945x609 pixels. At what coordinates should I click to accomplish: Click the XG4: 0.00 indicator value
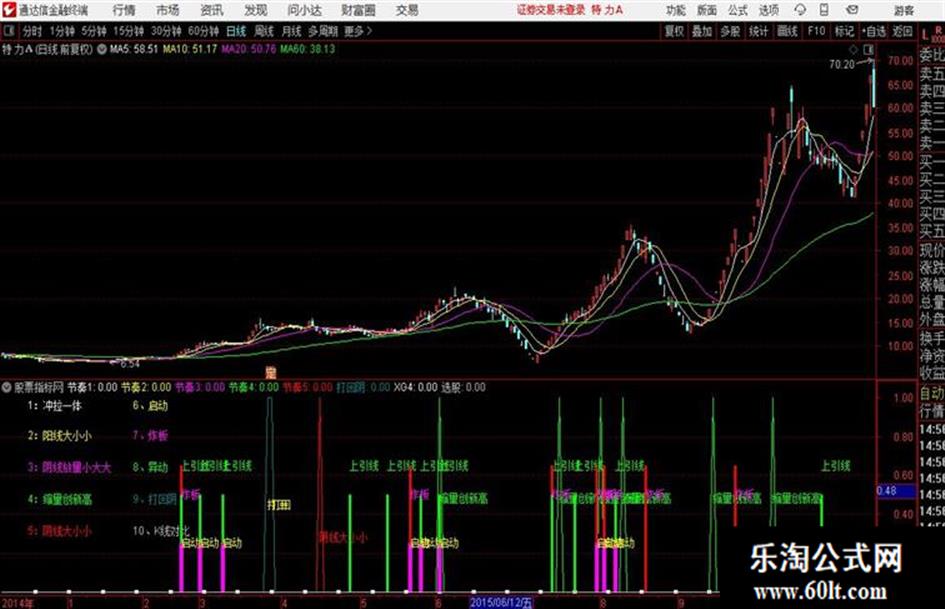(x=416, y=387)
